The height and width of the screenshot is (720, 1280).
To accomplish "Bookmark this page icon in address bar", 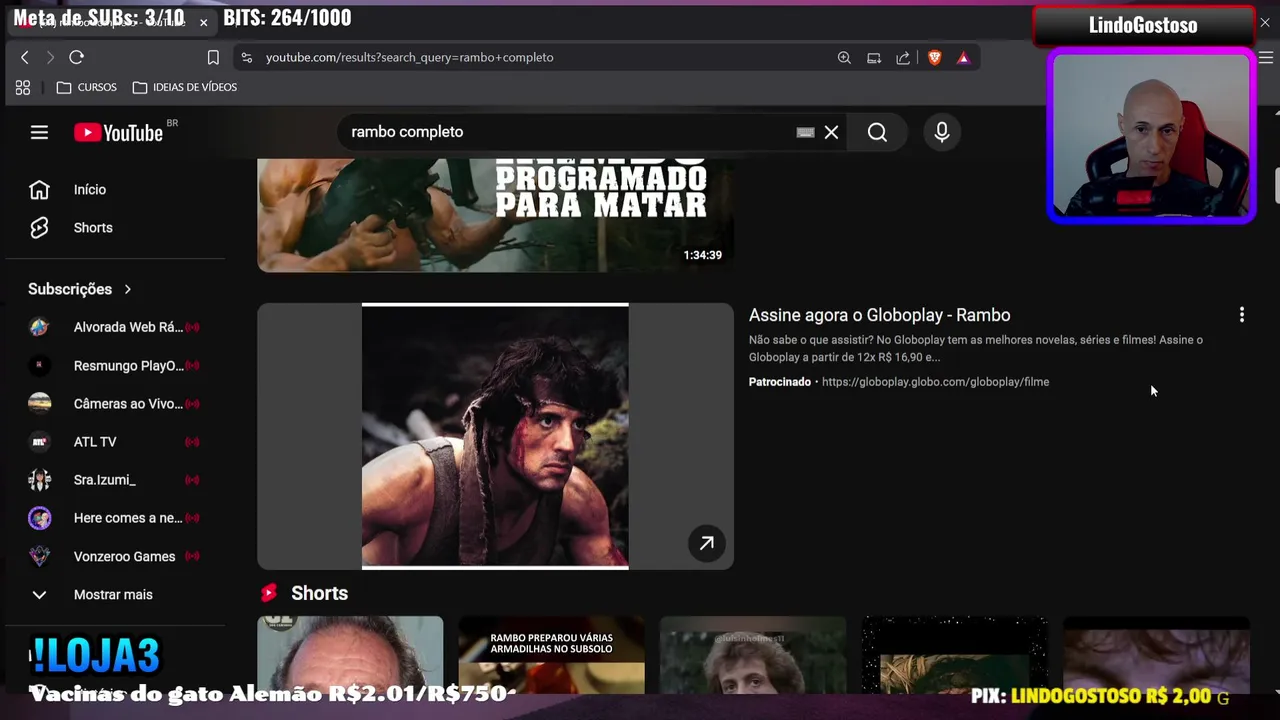I will (213, 57).
